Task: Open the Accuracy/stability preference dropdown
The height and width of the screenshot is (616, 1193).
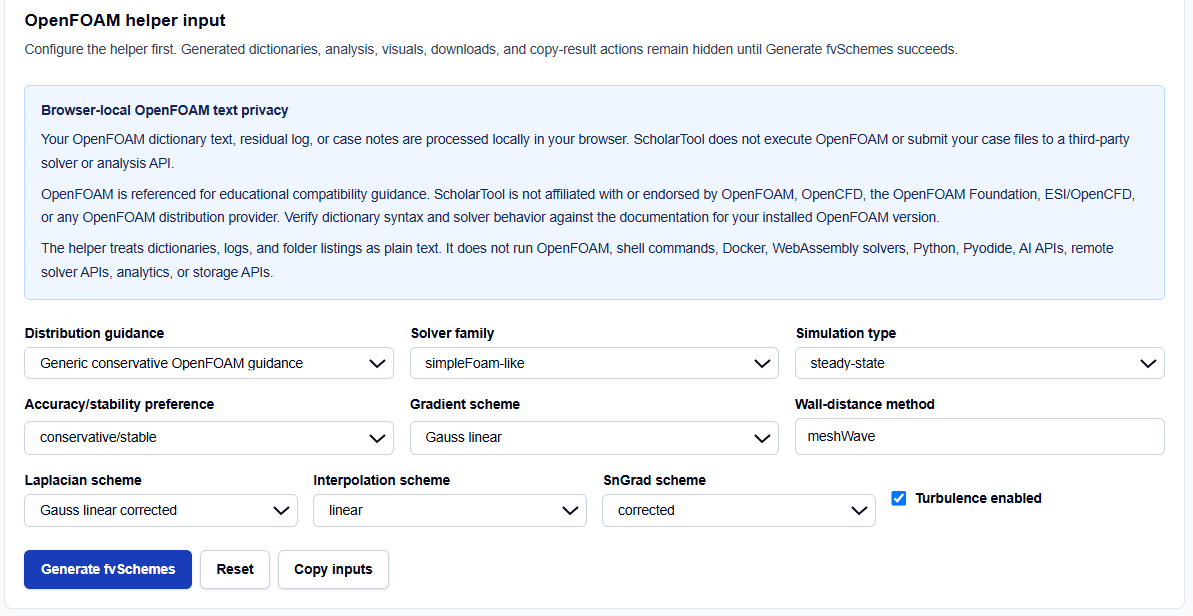Action: point(208,437)
